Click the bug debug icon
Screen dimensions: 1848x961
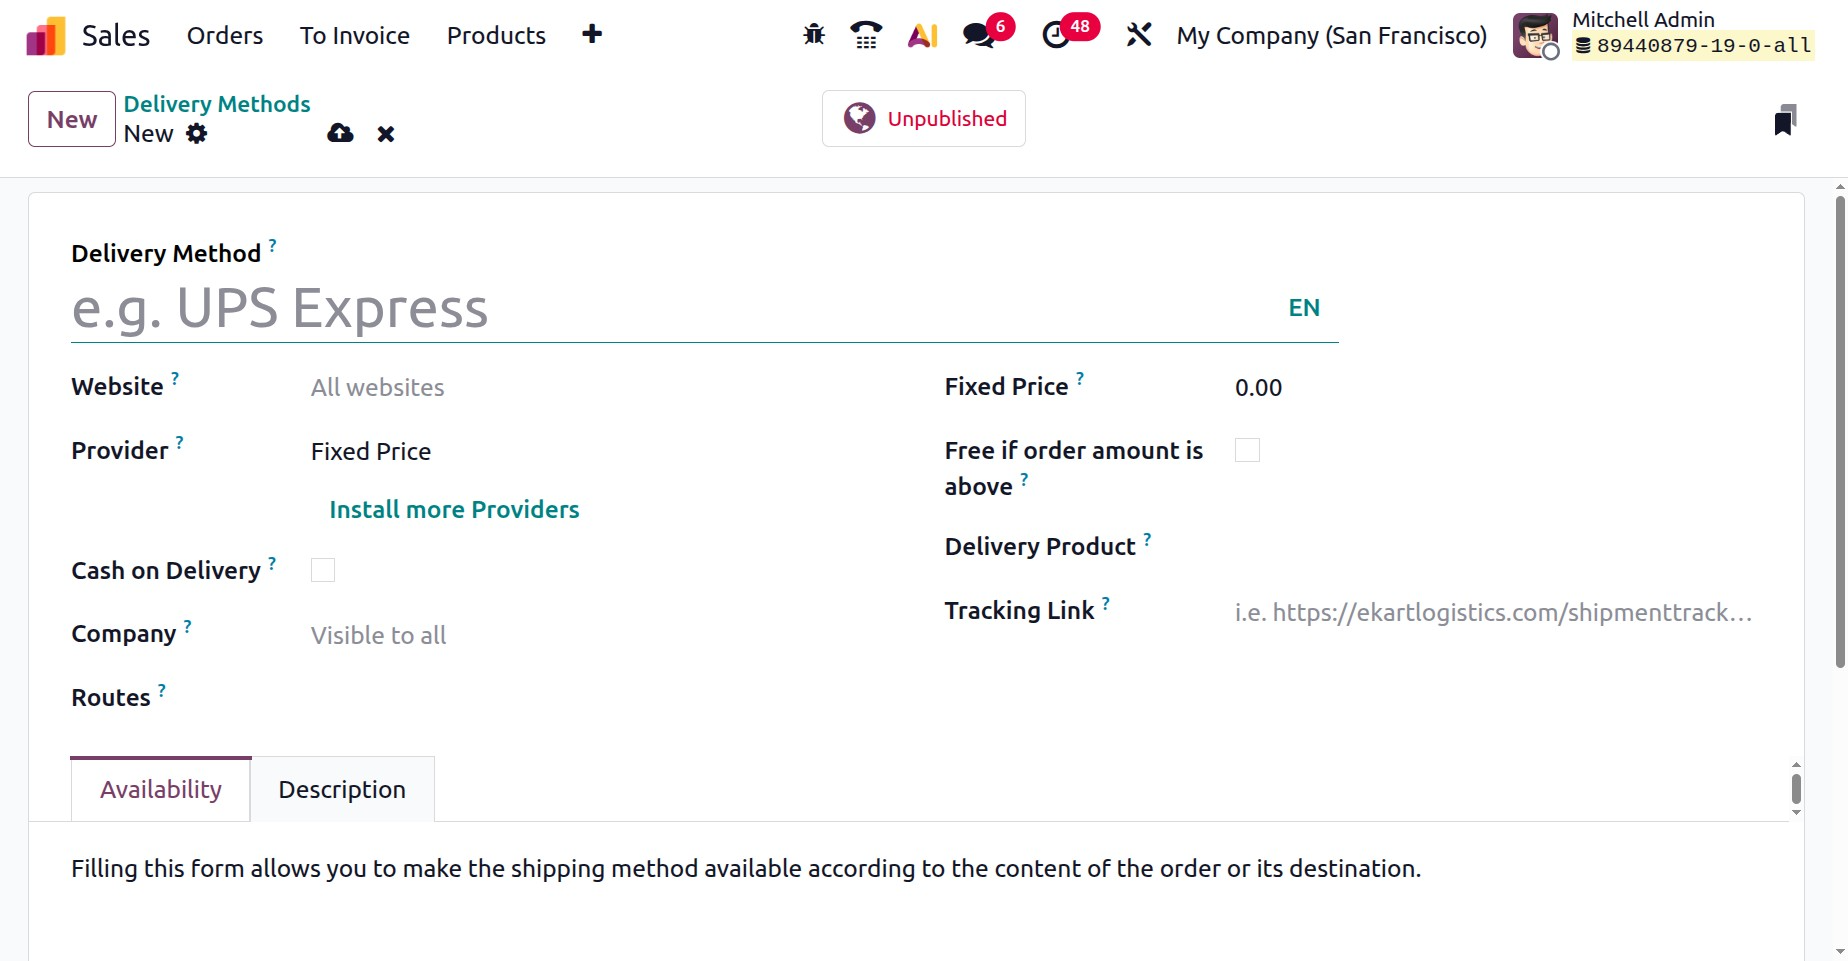click(814, 35)
